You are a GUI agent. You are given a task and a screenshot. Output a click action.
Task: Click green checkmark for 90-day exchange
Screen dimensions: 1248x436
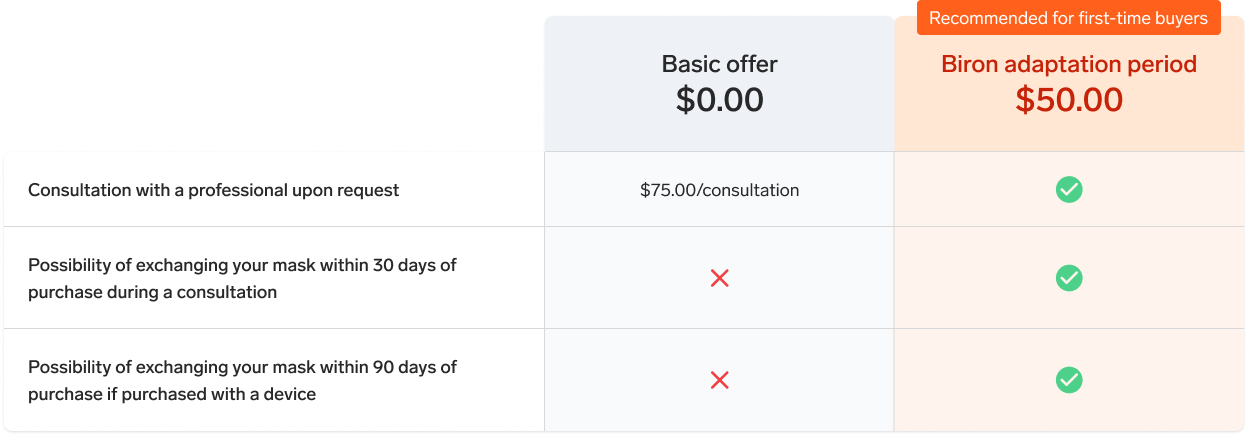[x=1069, y=380]
